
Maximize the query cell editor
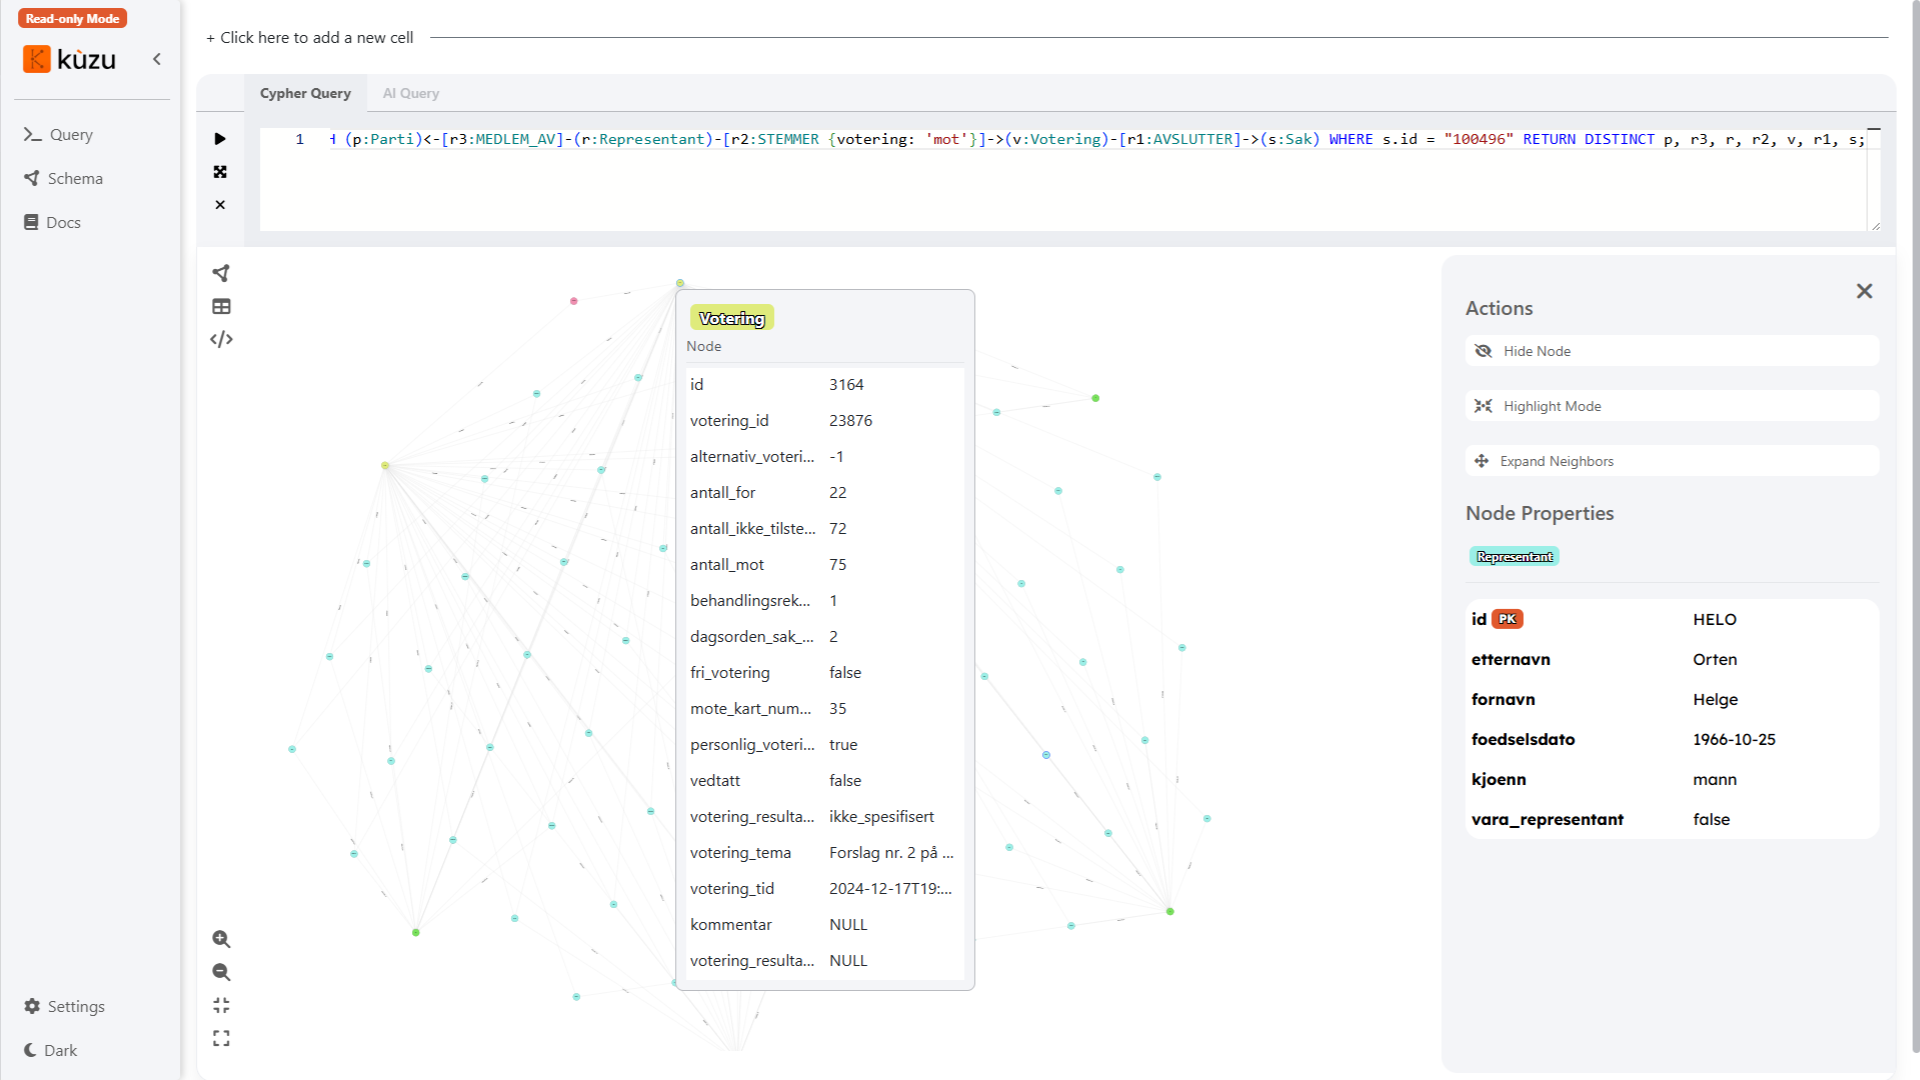pos(220,172)
